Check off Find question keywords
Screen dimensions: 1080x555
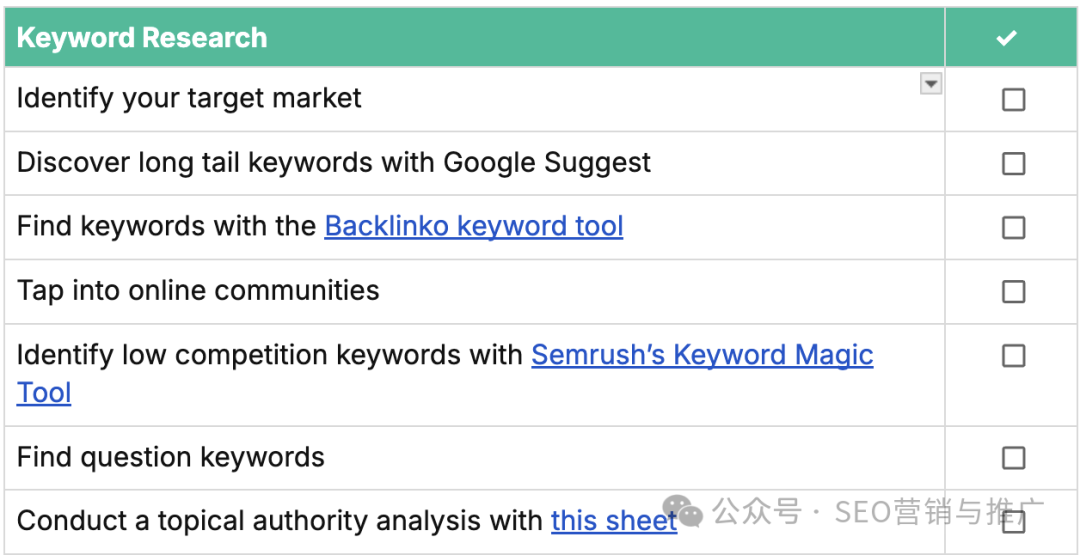click(x=1013, y=458)
